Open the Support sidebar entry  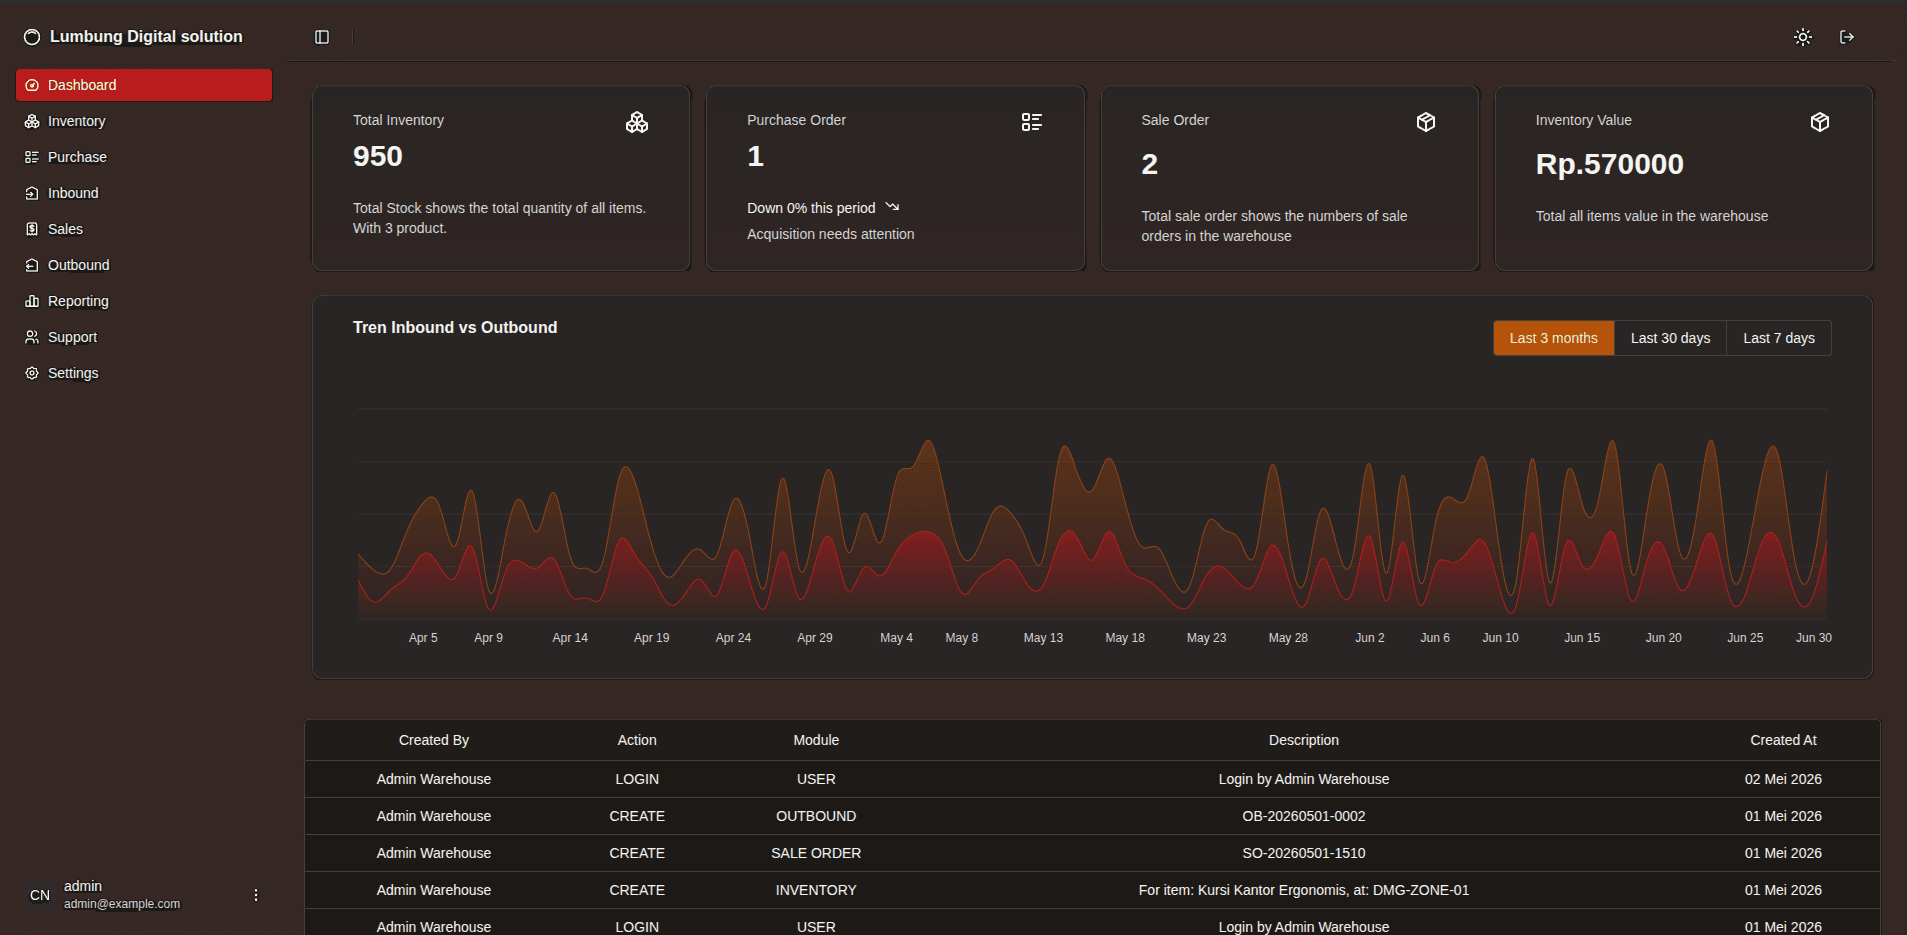144,337
